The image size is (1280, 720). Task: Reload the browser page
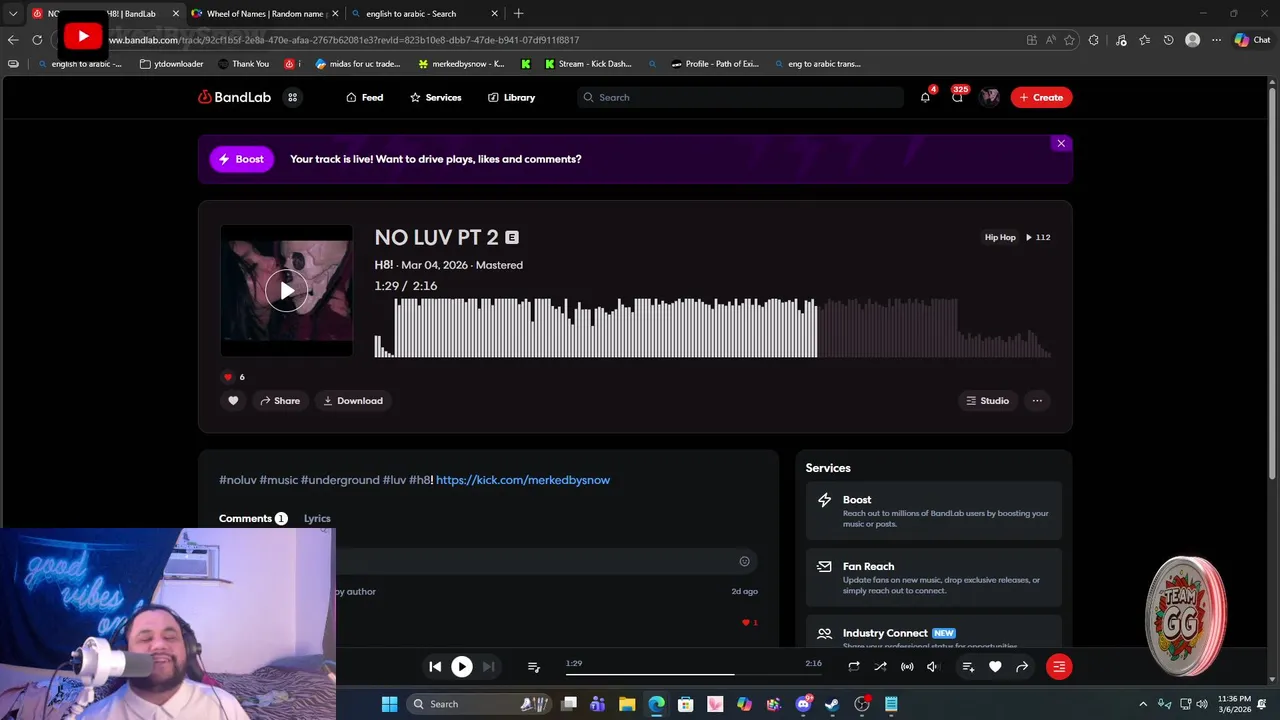pyautogui.click(x=37, y=40)
